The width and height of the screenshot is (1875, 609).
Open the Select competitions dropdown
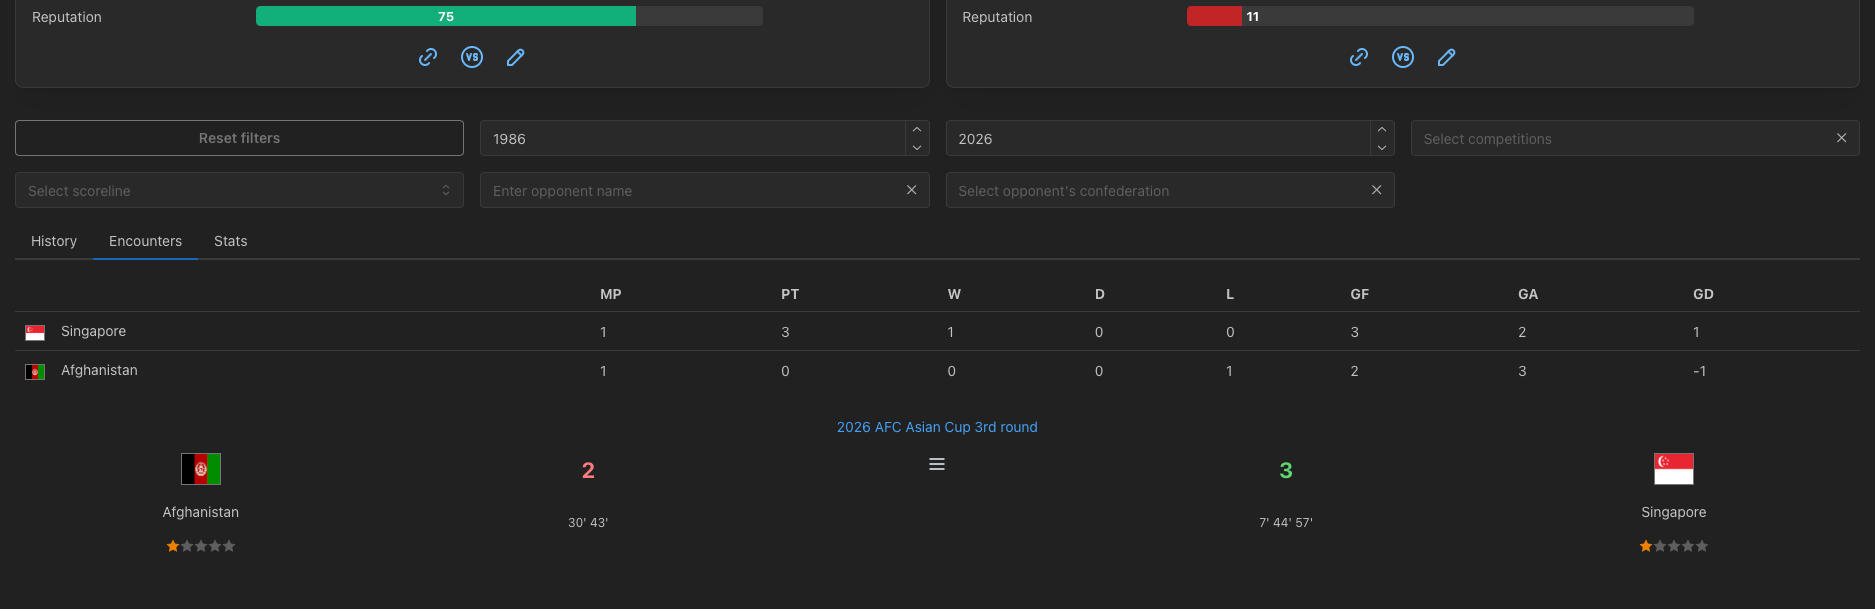(x=1620, y=139)
